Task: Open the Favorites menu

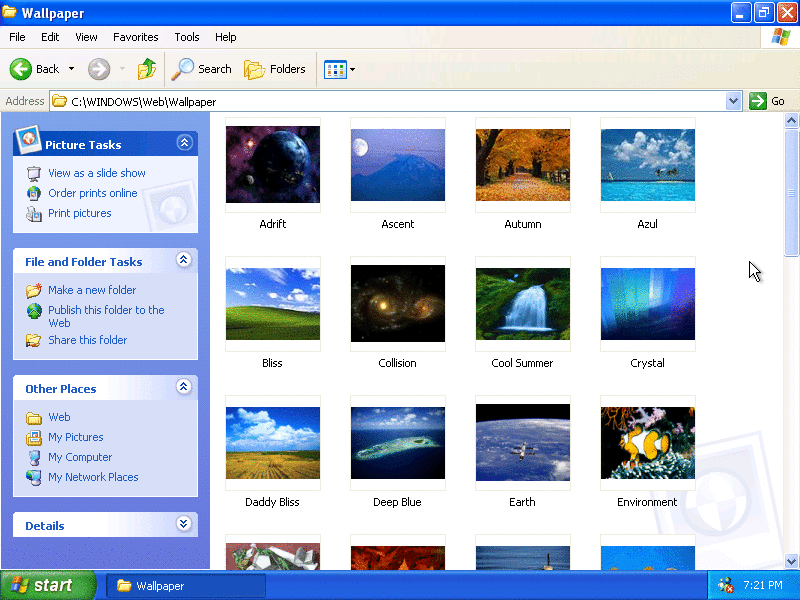Action: pyautogui.click(x=136, y=37)
